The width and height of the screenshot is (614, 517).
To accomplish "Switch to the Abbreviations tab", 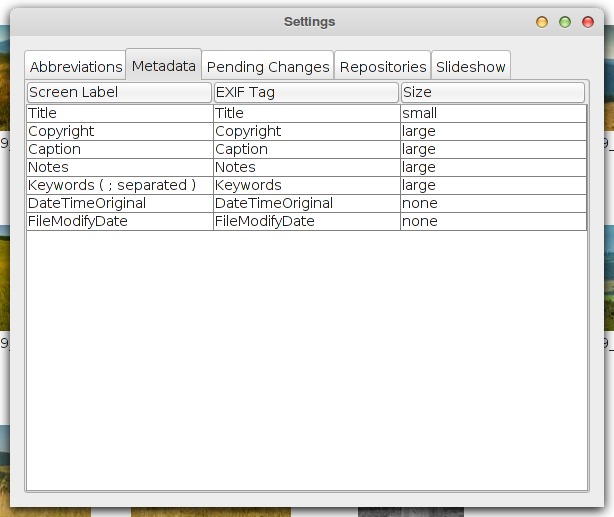I will pos(75,66).
